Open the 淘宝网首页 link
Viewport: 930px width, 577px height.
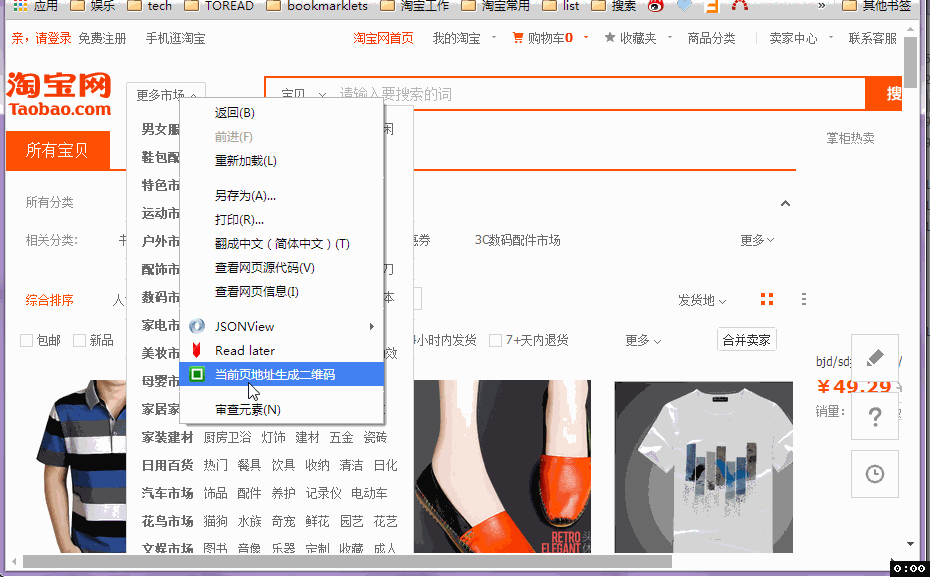pos(383,38)
